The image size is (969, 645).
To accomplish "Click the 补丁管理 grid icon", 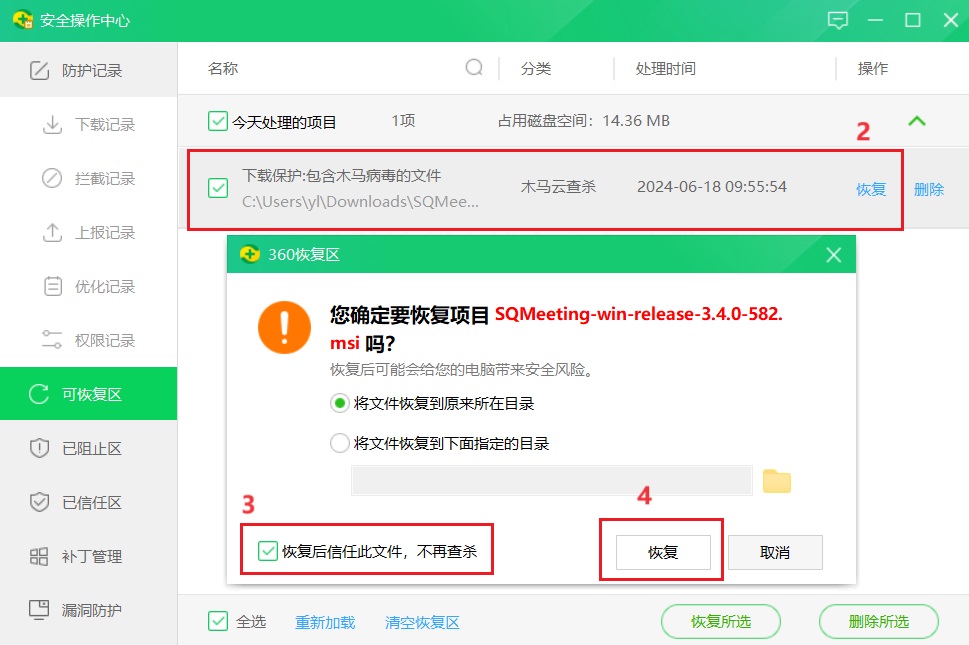I will [x=39, y=557].
